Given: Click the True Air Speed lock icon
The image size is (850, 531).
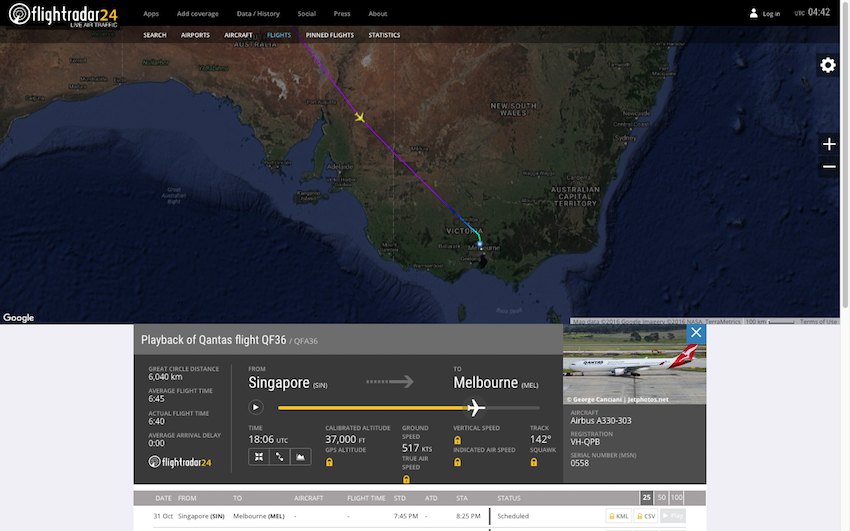Looking at the screenshot, I should (x=406, y=479).
